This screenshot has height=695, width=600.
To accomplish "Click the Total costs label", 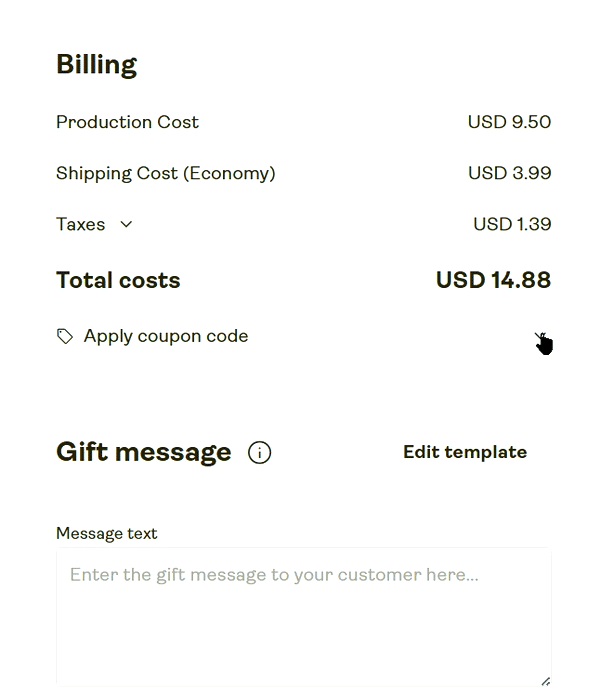I will [118, 280].
